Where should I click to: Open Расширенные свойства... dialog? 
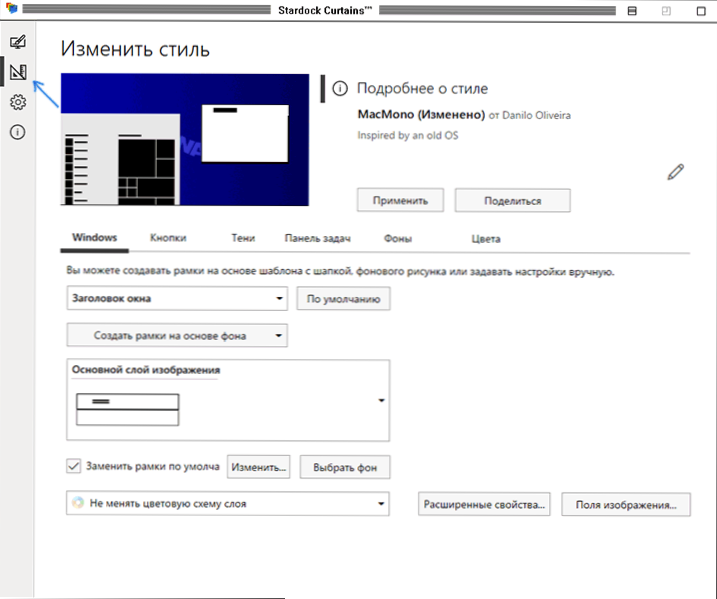[484, 504]
